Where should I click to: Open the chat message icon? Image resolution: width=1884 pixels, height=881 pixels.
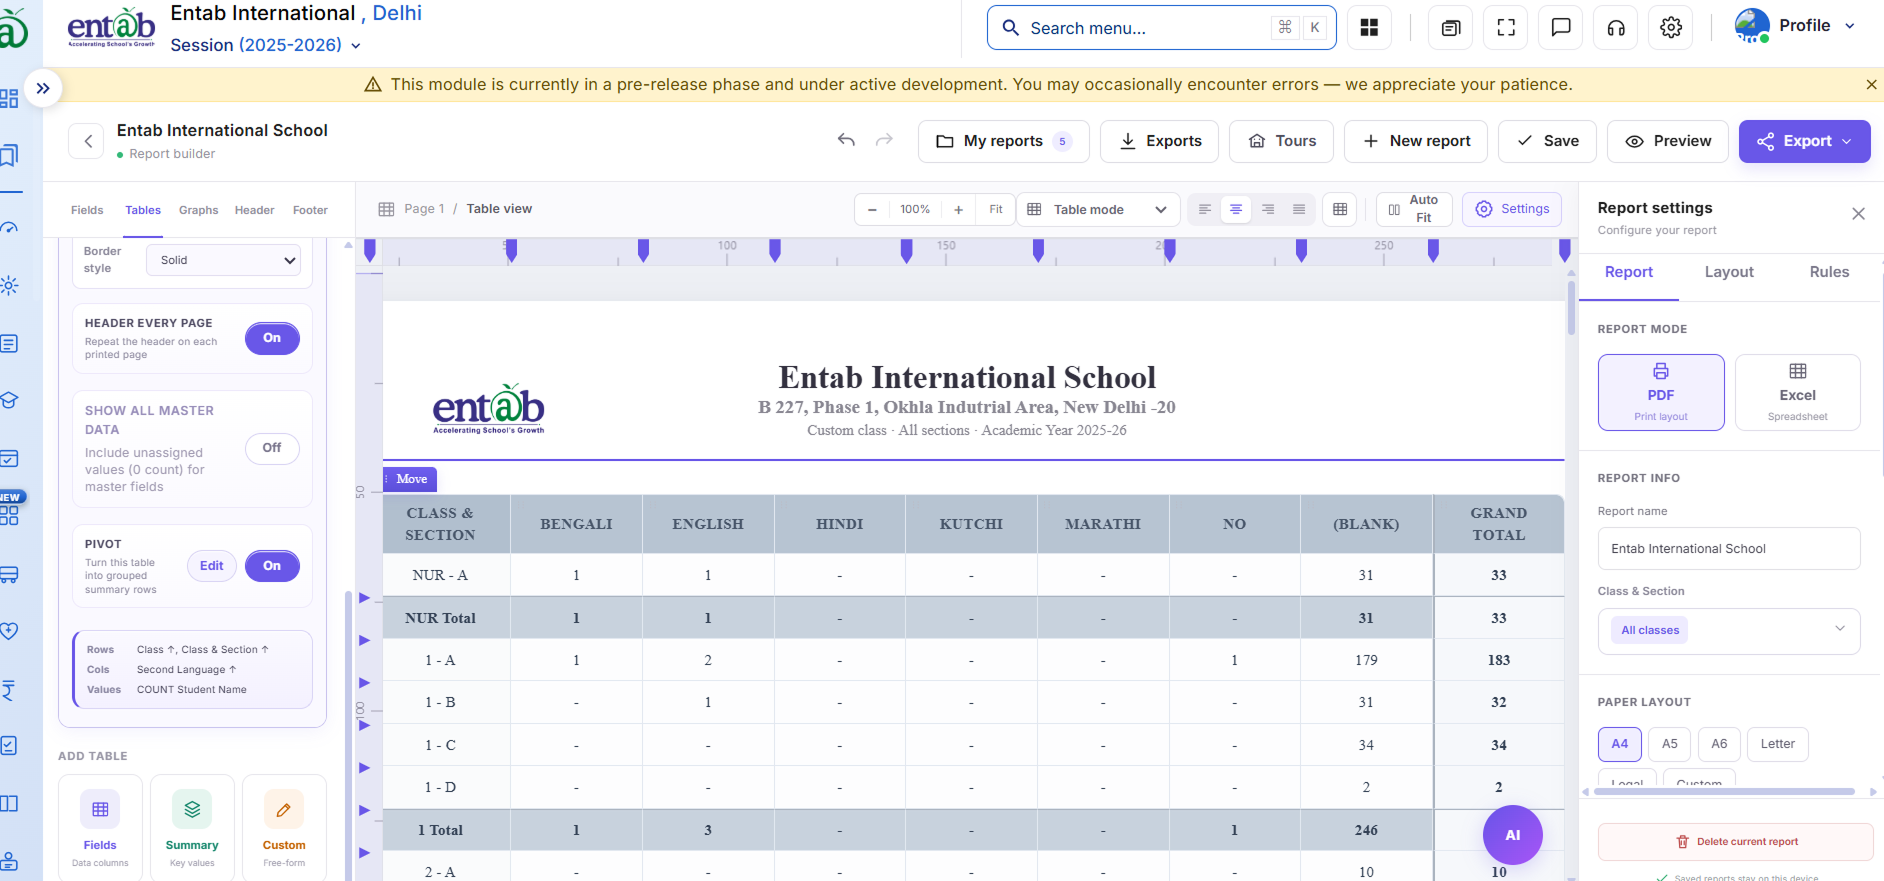pos(1561,28)
